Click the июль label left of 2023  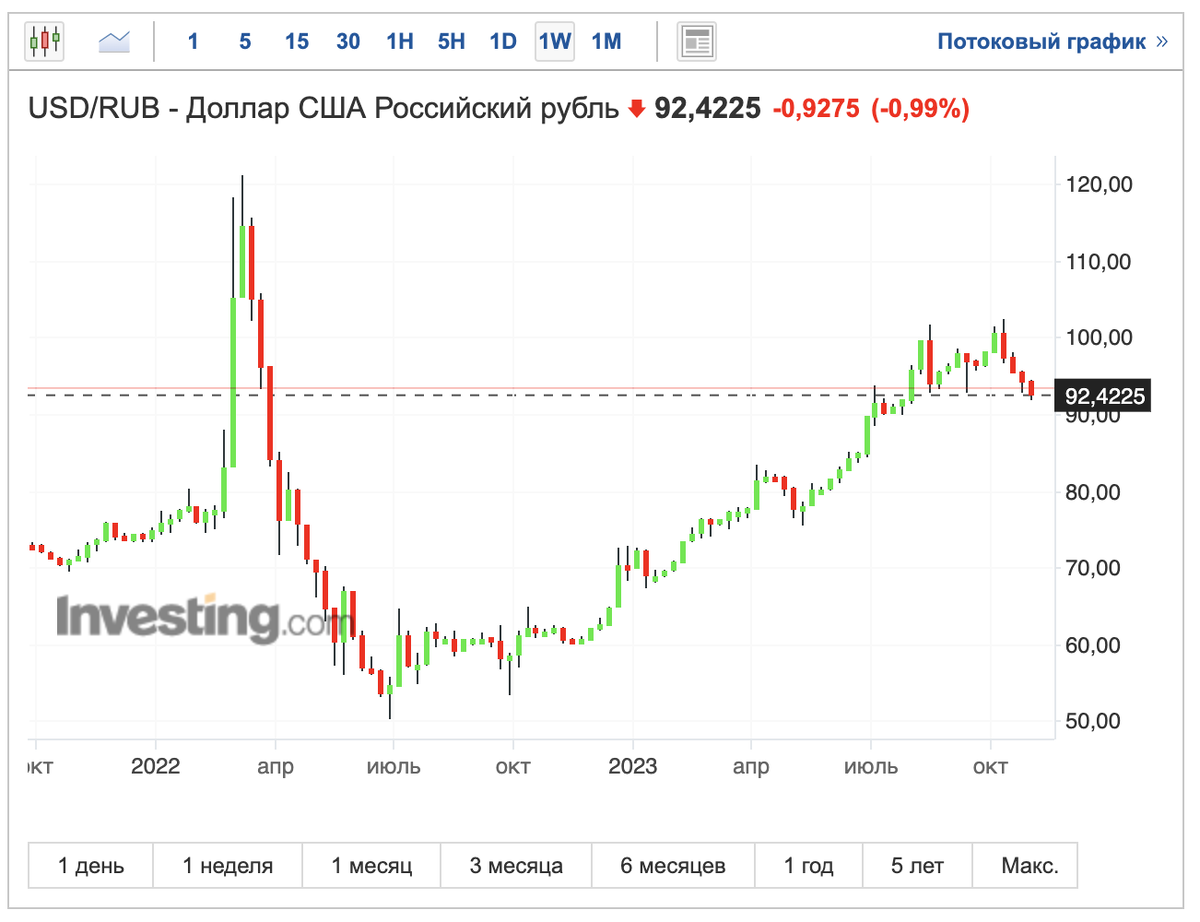[x=393, y=767]
